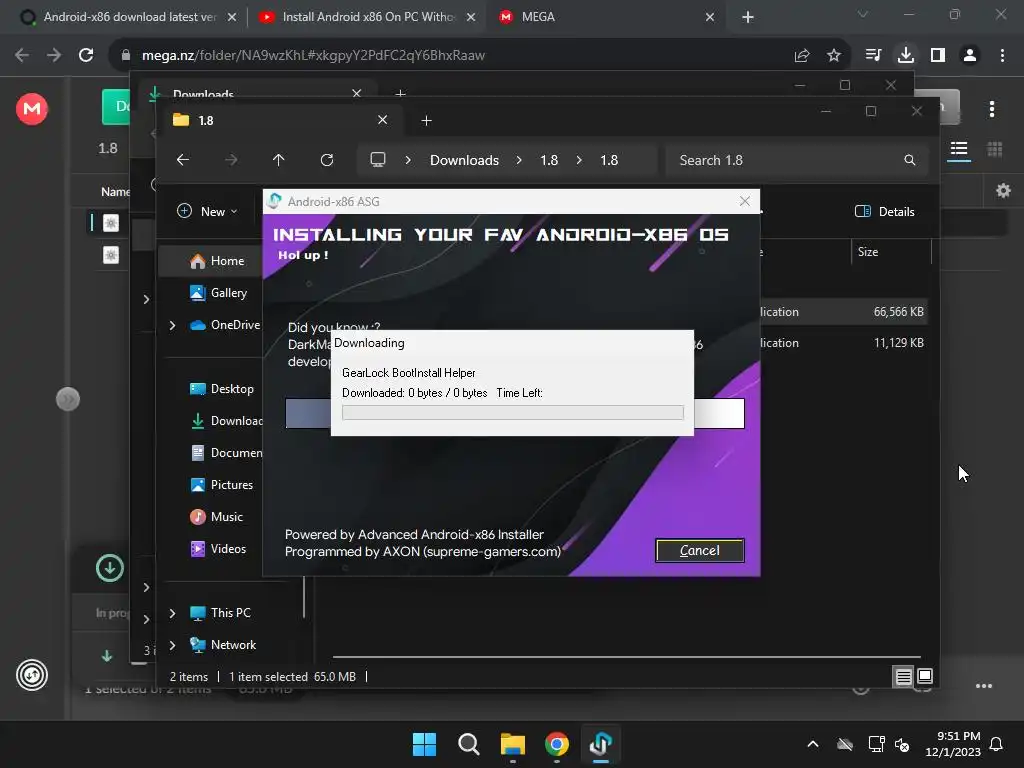
Task: Go up one folder level in File Explorer
Action: click(x=279, y=160)
